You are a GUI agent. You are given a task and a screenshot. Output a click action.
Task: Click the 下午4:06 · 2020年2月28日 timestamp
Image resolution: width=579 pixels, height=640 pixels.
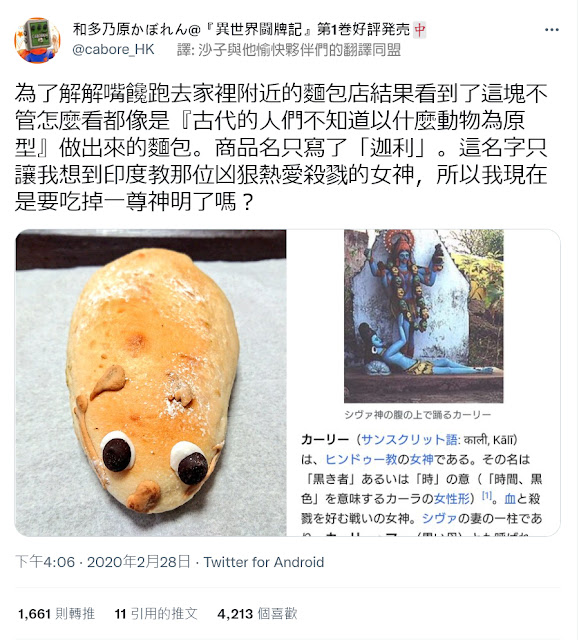click(103, 562)
